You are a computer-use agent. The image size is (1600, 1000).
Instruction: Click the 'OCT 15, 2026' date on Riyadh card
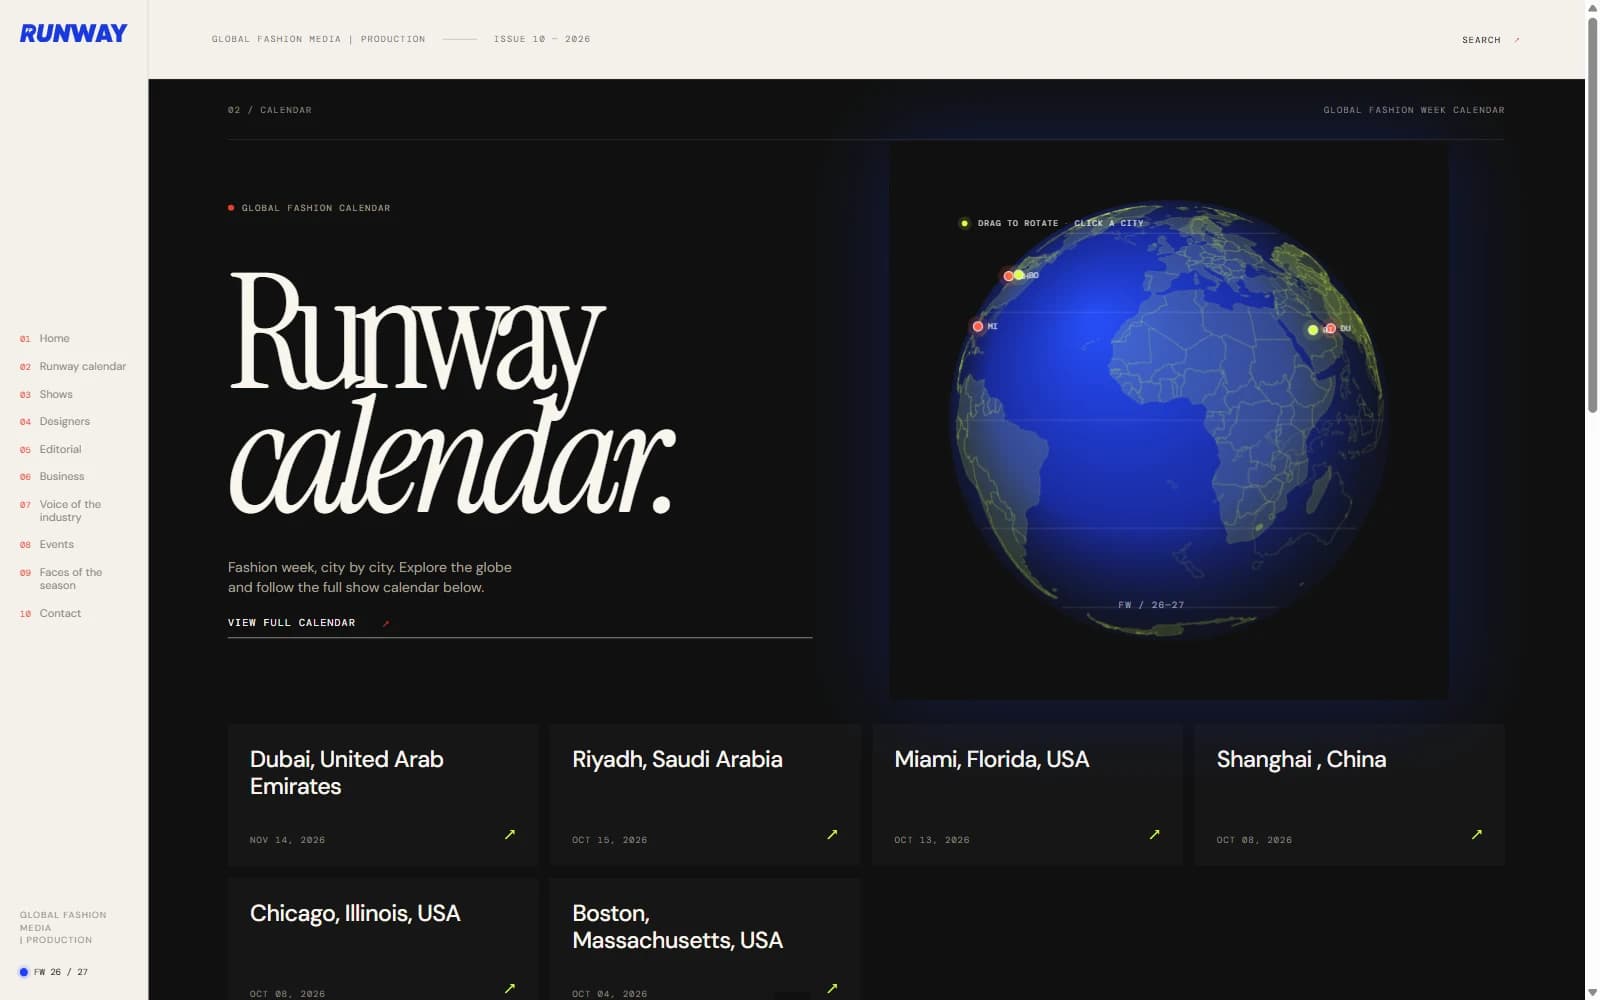[609, 840]
